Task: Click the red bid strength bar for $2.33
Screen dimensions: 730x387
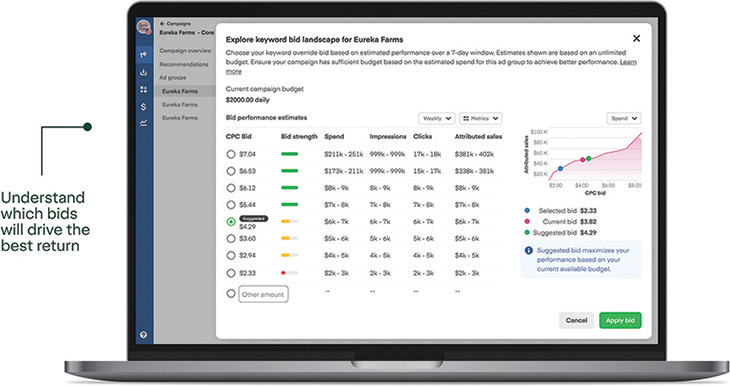Action: coord(289,273)
